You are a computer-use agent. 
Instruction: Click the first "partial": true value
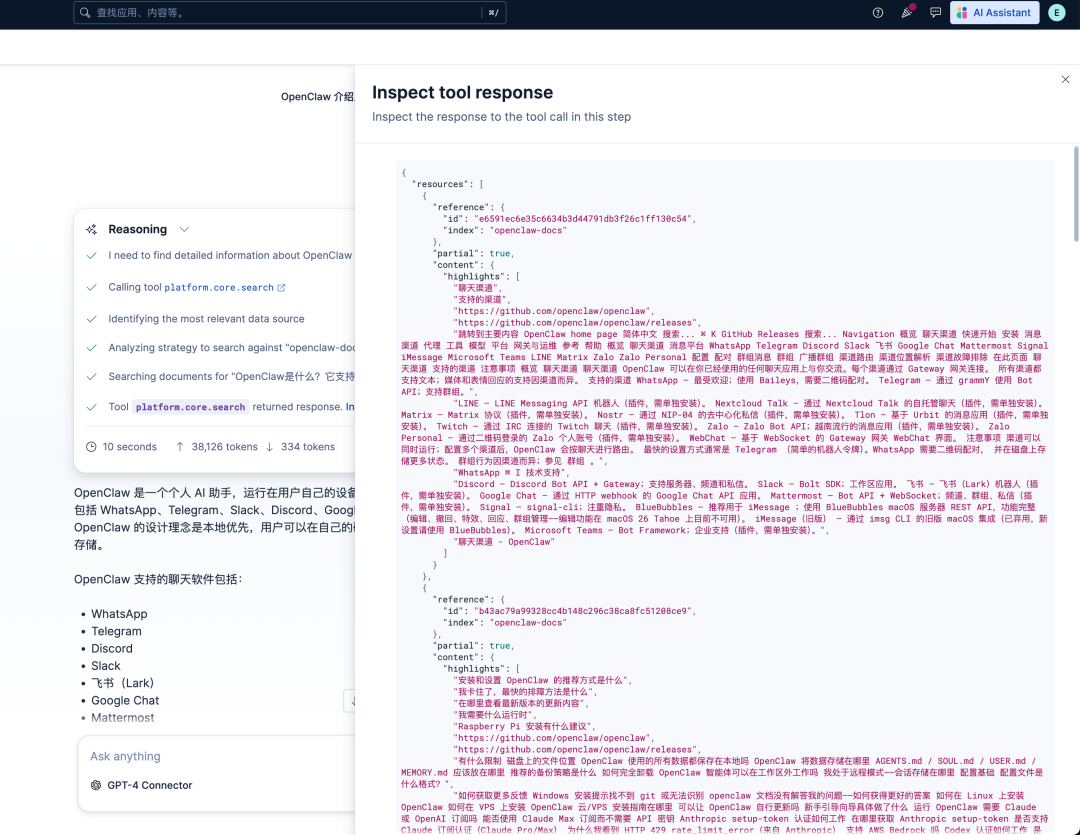(x=500, y=254)
